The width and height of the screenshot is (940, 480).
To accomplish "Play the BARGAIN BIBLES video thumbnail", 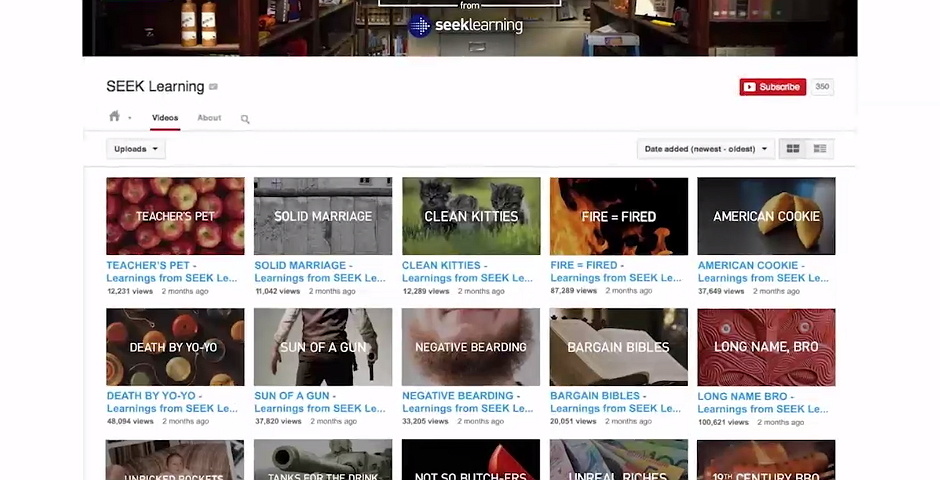I will click(x=619, y=347).
